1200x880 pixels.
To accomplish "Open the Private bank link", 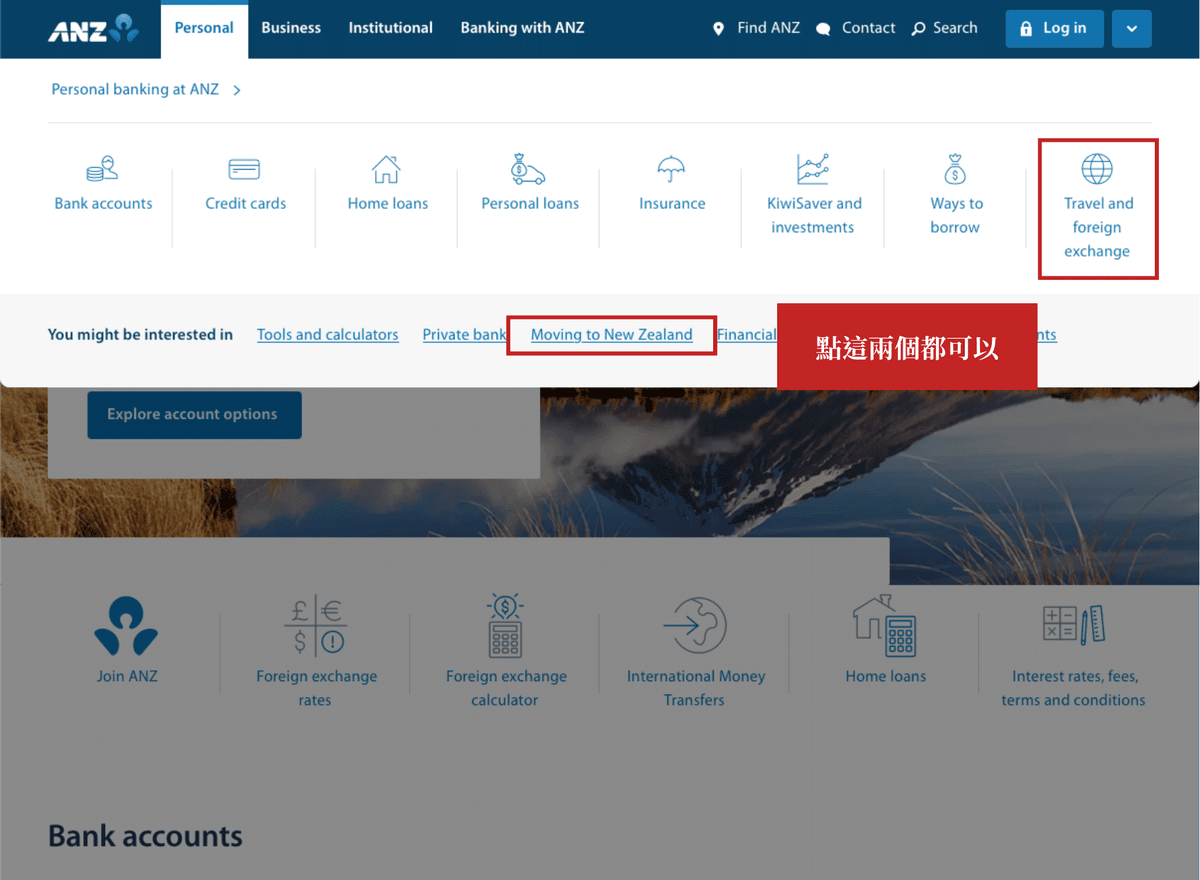I will (464, 335).
